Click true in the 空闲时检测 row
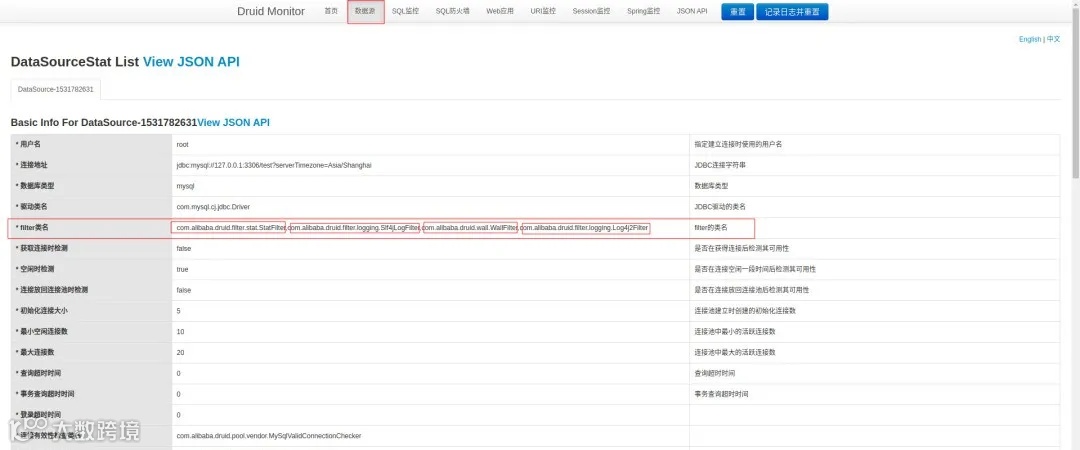Viewport: 1080px width, 450px height. (x=183, y=269)
